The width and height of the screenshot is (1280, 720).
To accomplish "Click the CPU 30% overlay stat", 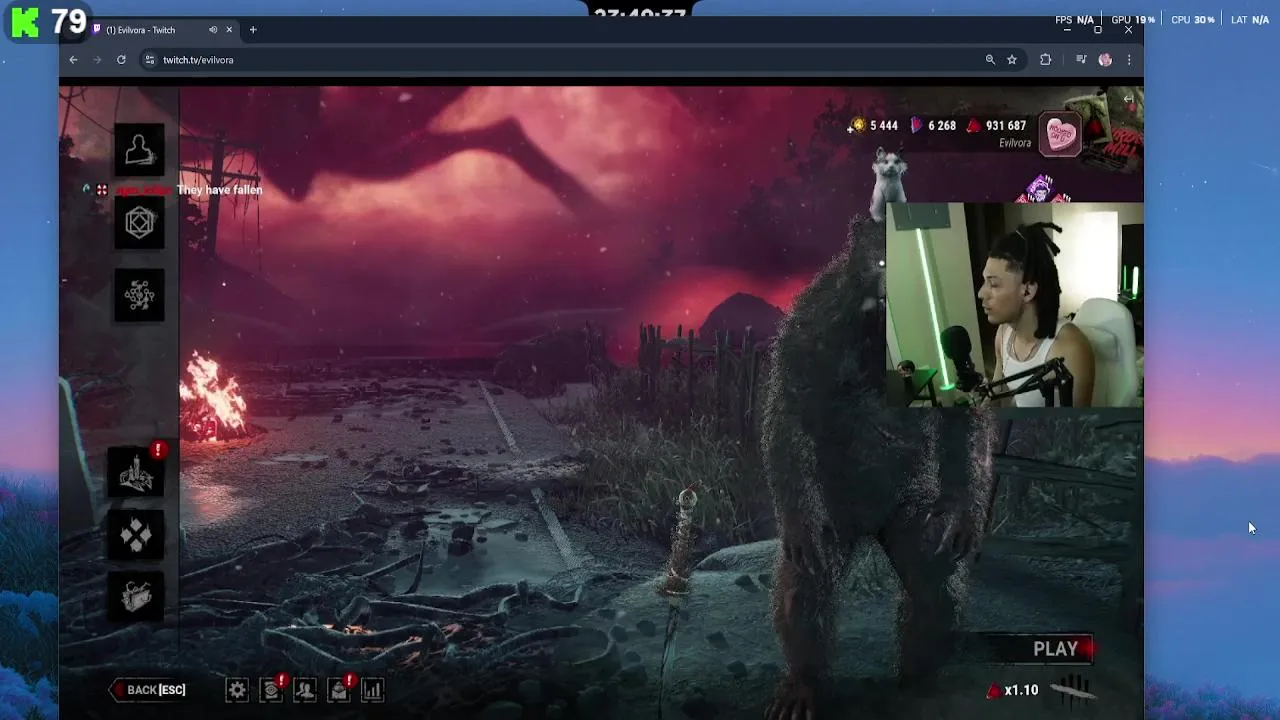I will pos(1192,20).
